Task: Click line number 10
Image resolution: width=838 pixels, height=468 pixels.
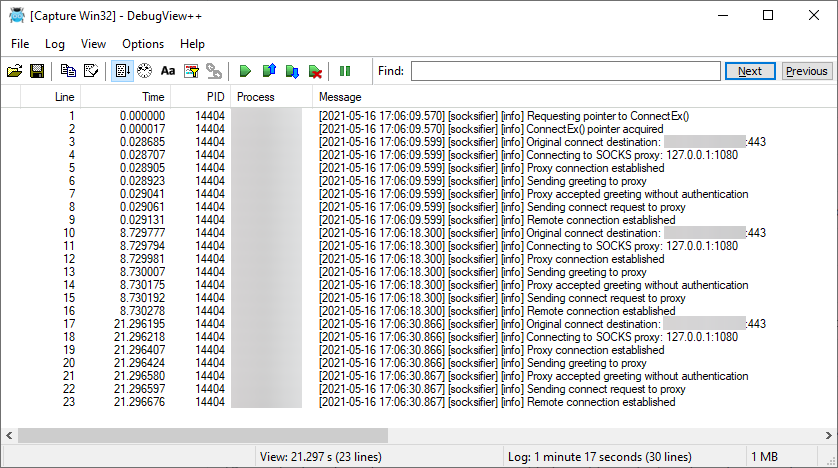Action: pos(69,233)
